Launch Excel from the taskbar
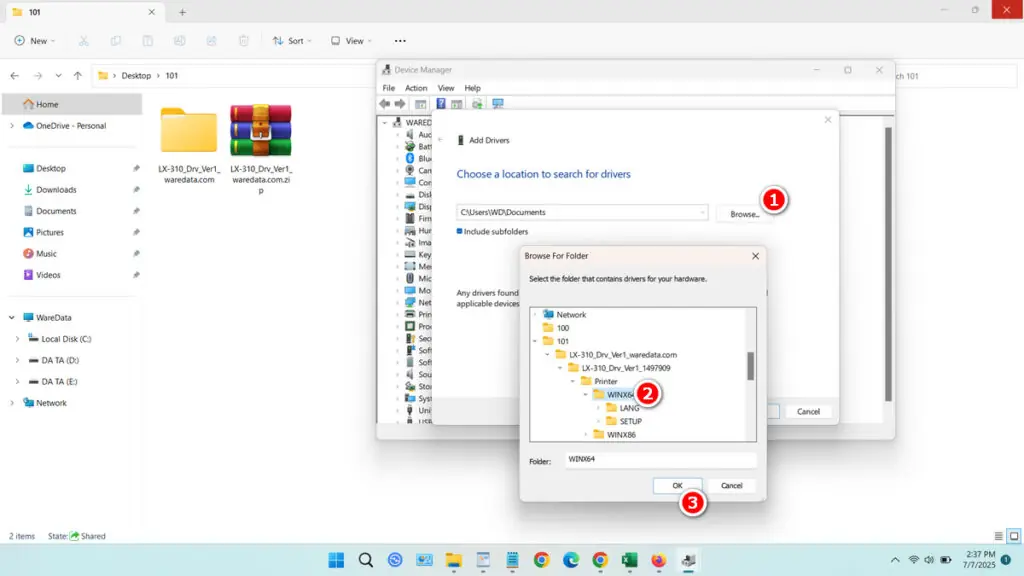1024x576 pixels. click(x=630, y=560)
